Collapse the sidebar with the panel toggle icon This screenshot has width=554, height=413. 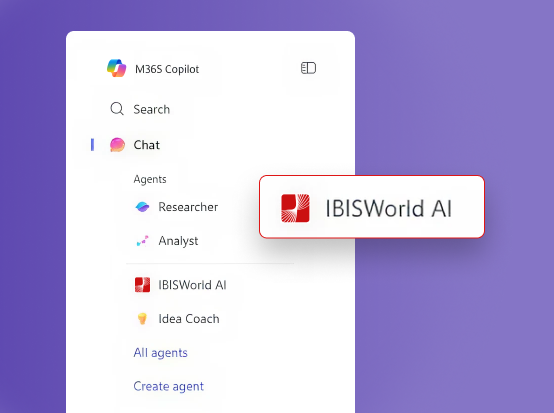308,68
